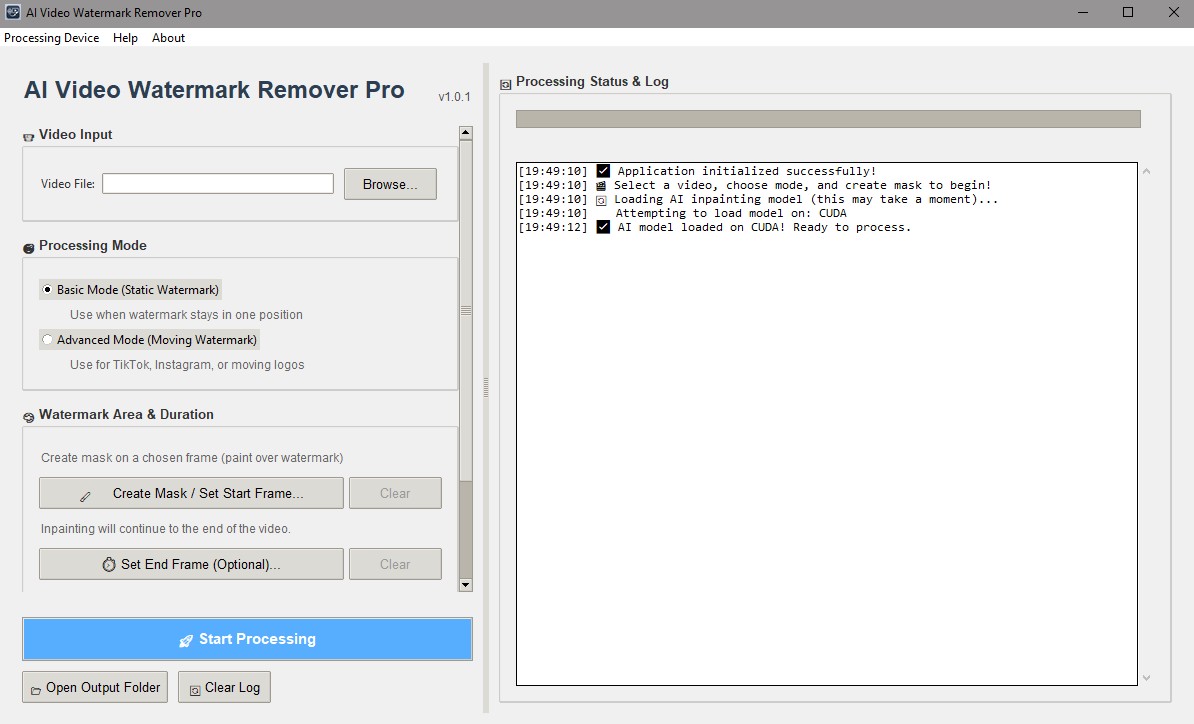Screen dimensions: 1194x724
Task: Open the Processing Device menu
Action: [x=51, y=37]
